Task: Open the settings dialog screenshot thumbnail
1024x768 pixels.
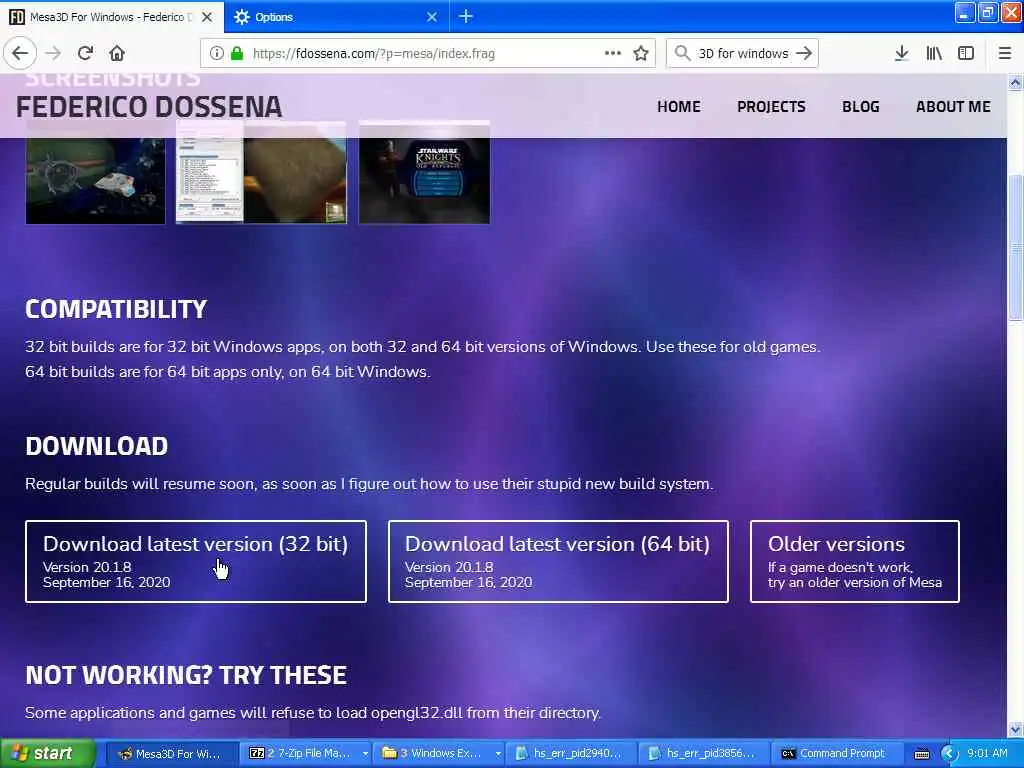Action: pyautogui.click(x=261, y=172)
